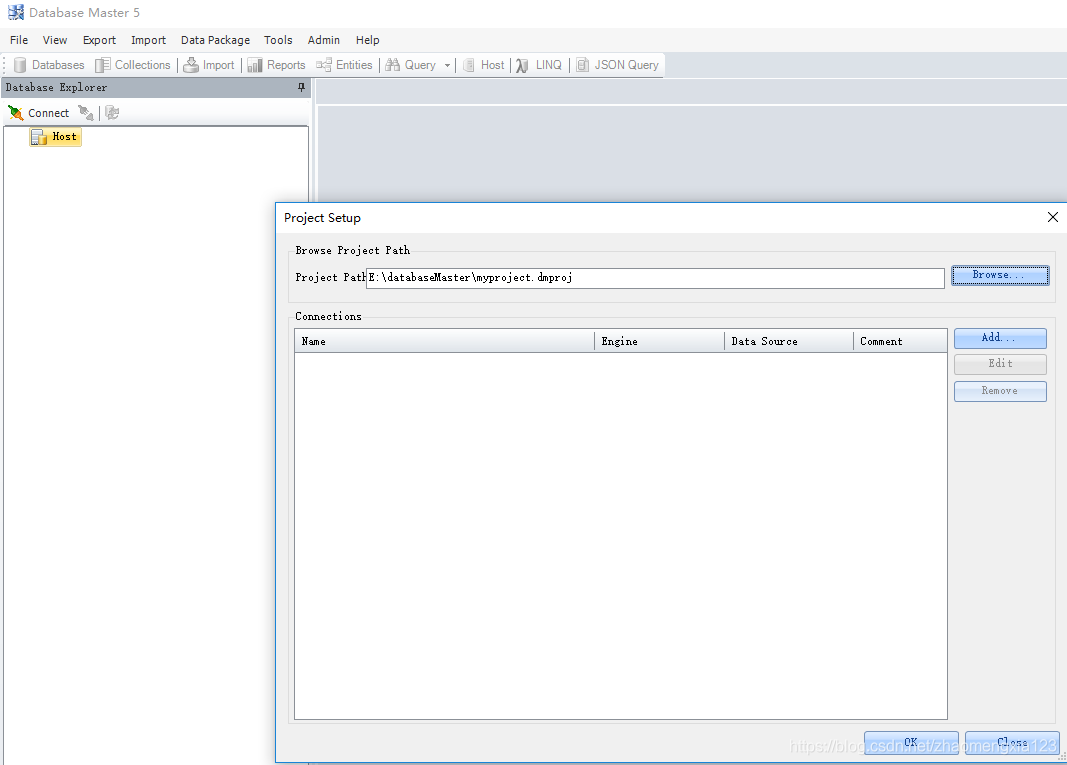Click the Close button in Project Setup
Image resolution: width=1067 pixels, height=765 pixels.
point(1012,743)
